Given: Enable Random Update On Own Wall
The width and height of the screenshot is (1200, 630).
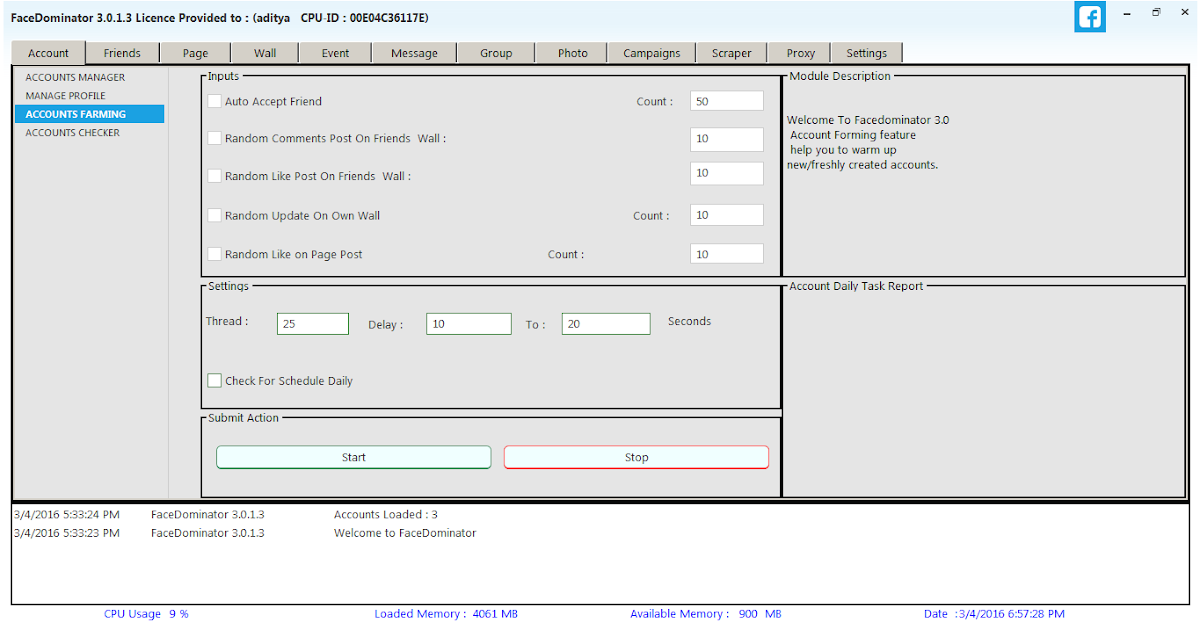Looking at the screenshot, I should coord(214,215).
